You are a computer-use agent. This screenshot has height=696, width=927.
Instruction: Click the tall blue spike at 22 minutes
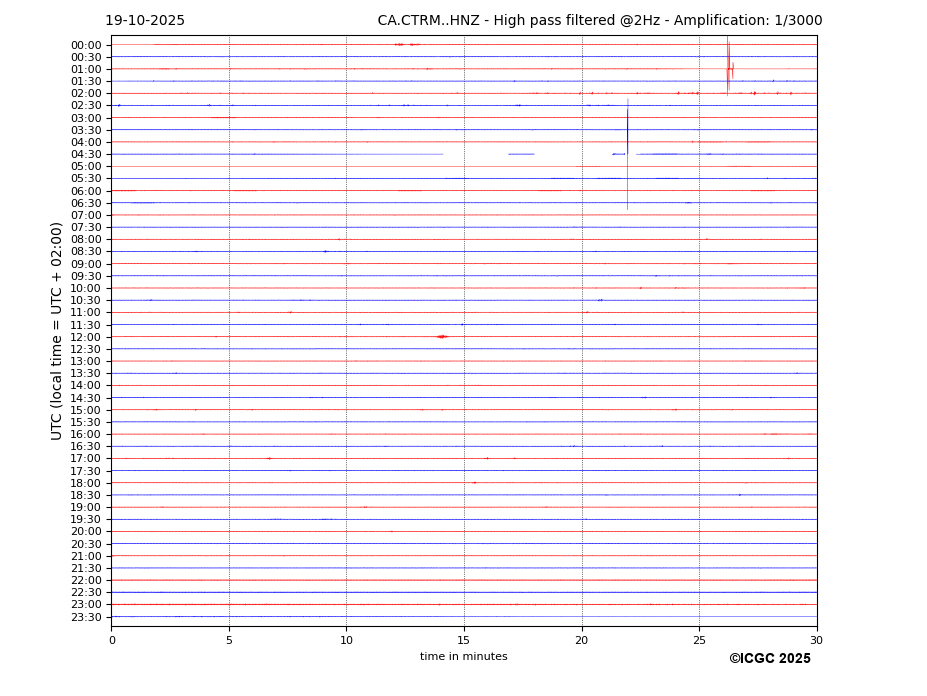point(627,150)
